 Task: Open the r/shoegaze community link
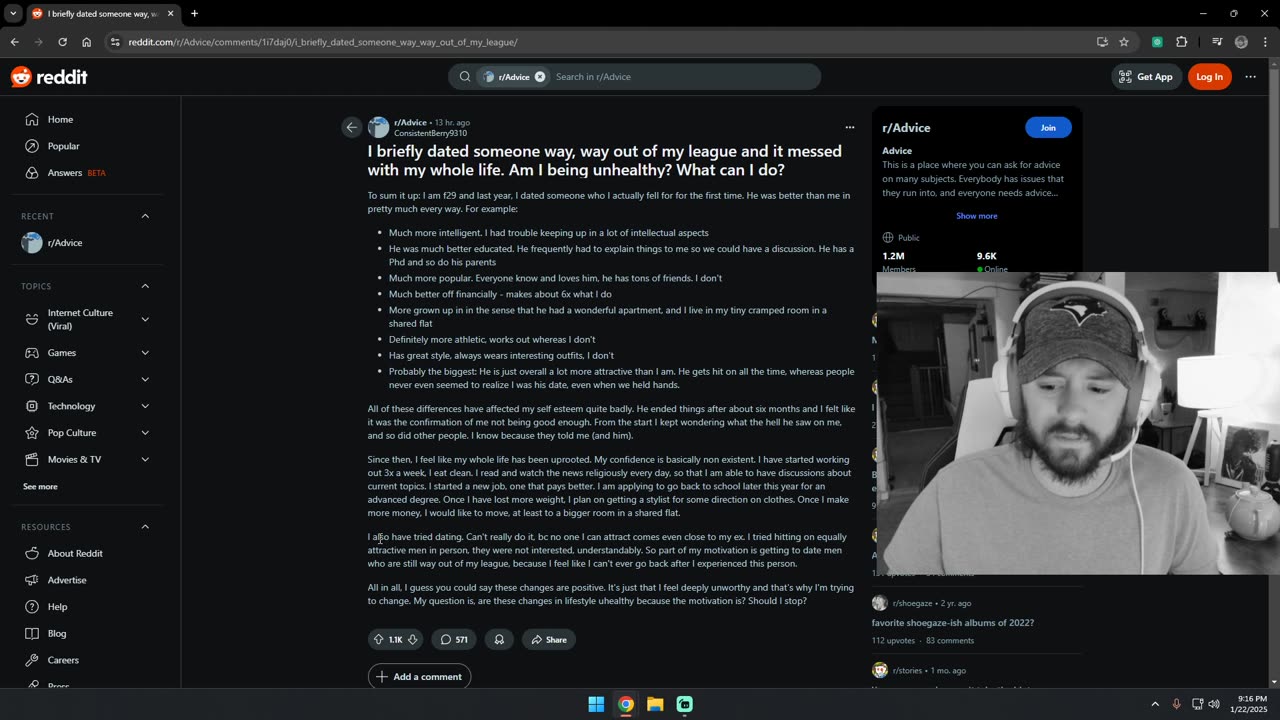(912, 603)
